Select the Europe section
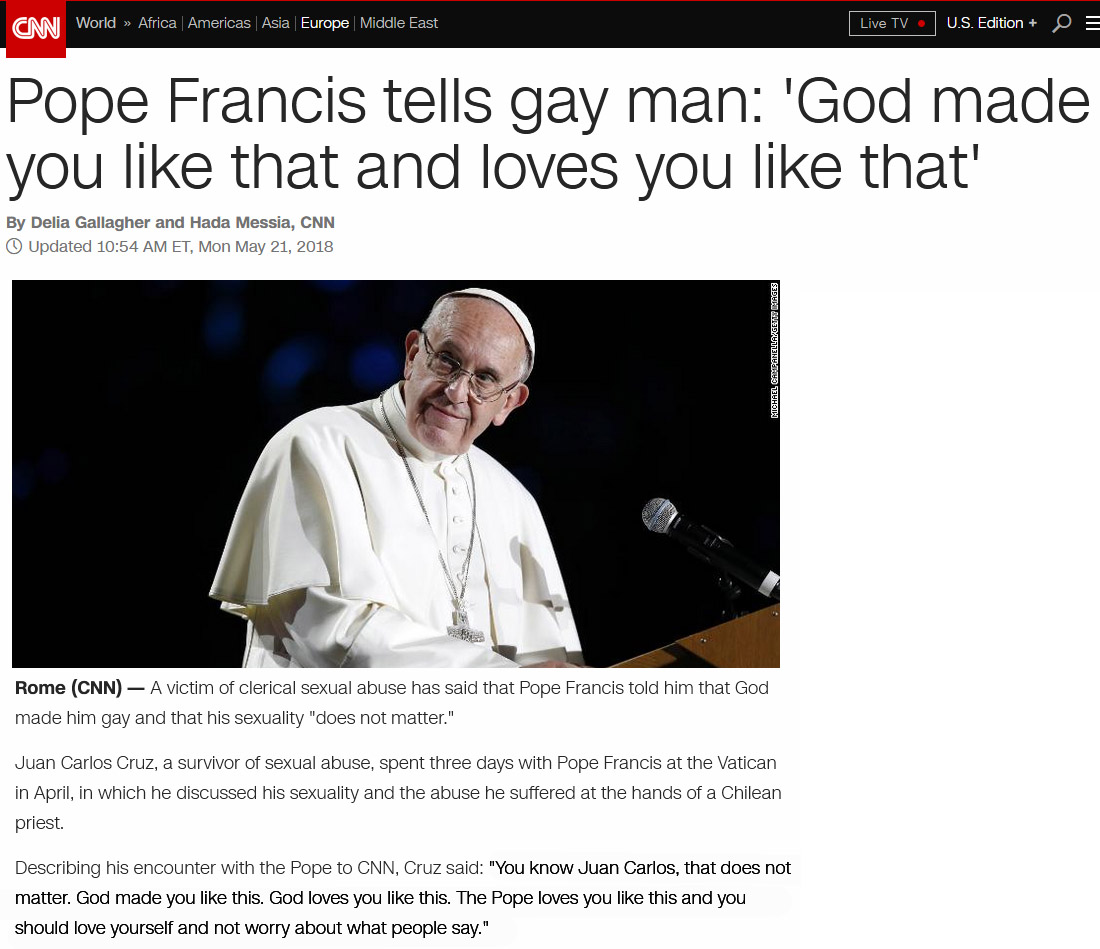This screenshot has width=1100, height=949. 325,23
